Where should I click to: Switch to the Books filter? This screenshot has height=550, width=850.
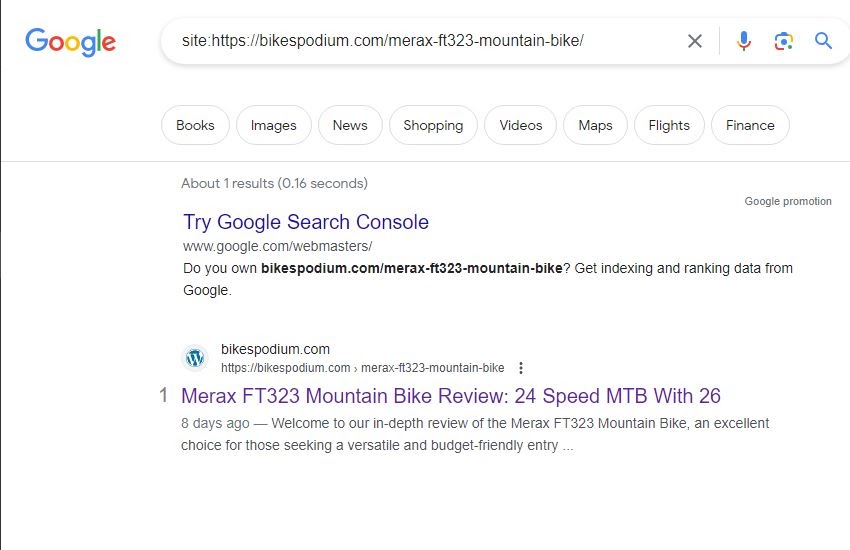[195, 125]
